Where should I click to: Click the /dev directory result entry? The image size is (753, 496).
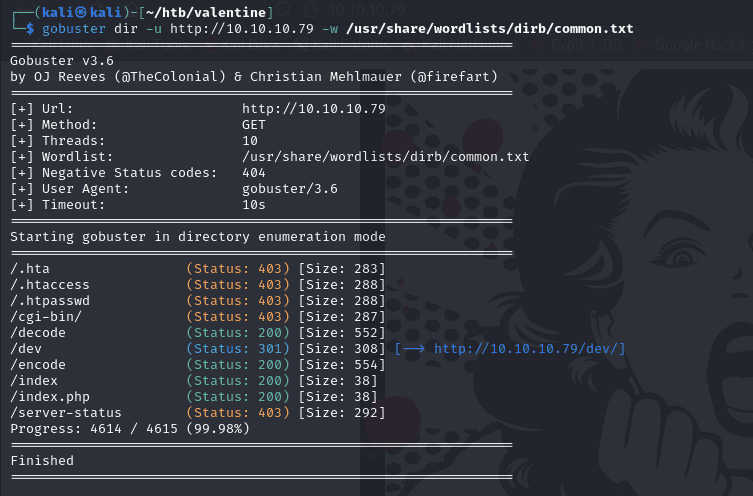26,348
